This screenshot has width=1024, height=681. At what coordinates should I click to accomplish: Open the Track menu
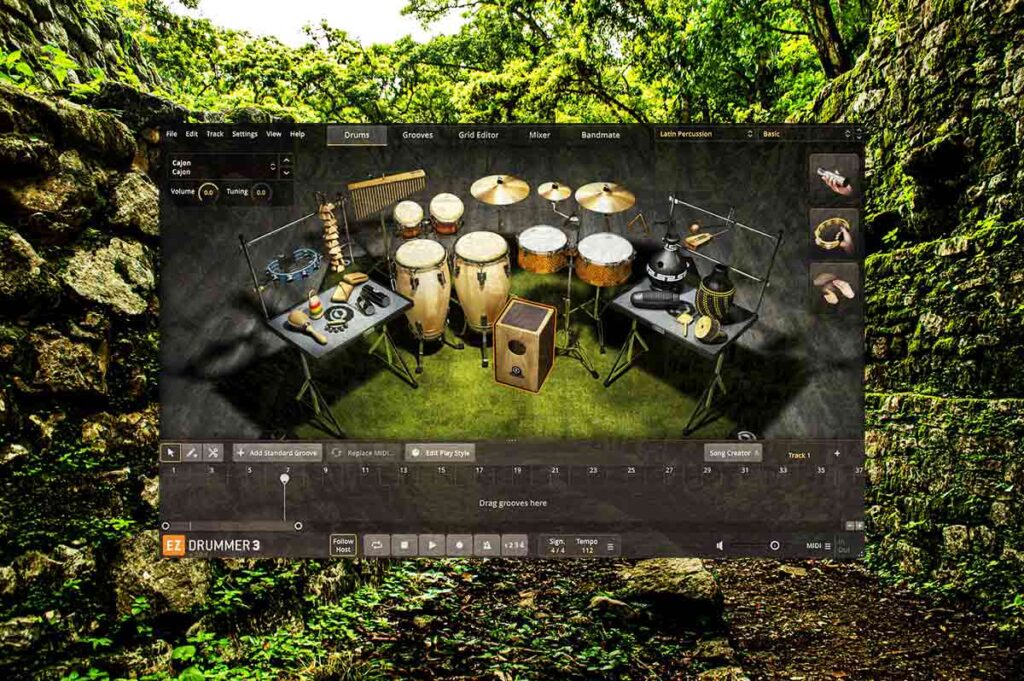(215, 134)
